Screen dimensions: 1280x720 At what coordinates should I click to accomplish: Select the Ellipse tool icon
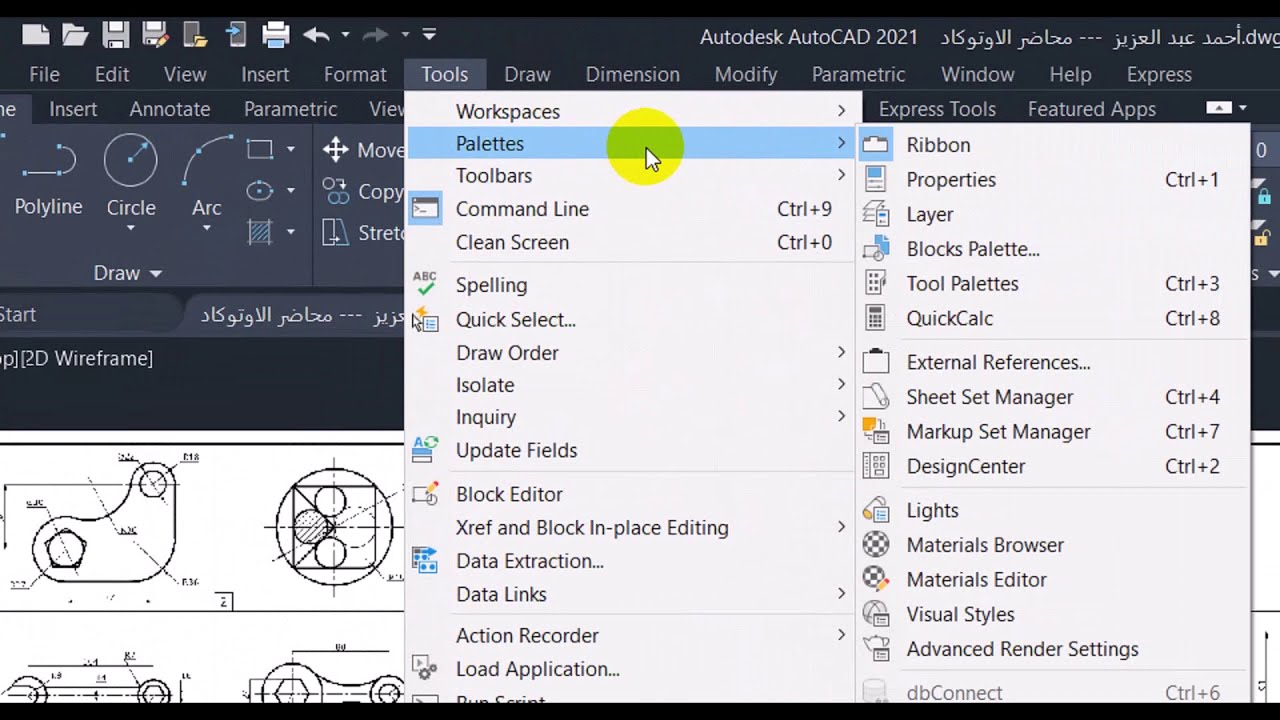pos(260,191)
